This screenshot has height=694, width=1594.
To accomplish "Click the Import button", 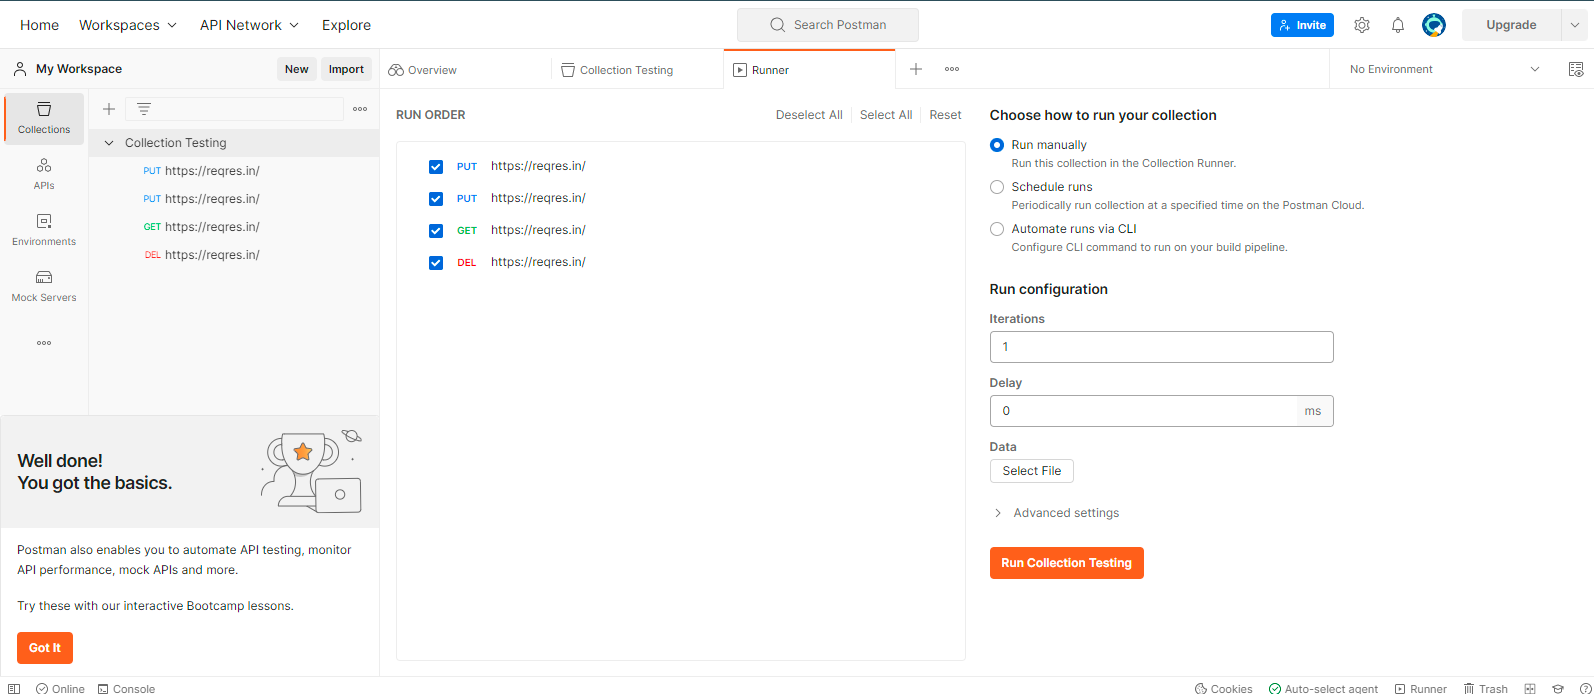I will 346,69.
